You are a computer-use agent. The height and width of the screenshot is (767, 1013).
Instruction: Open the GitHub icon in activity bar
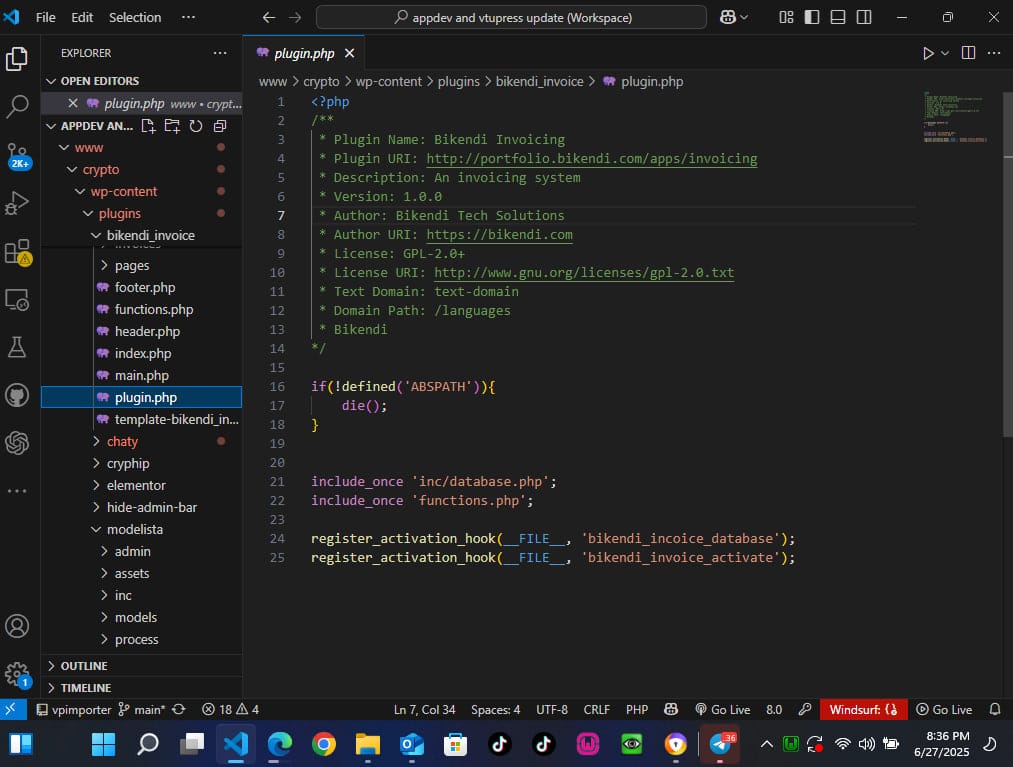click(x=17, y=395)
